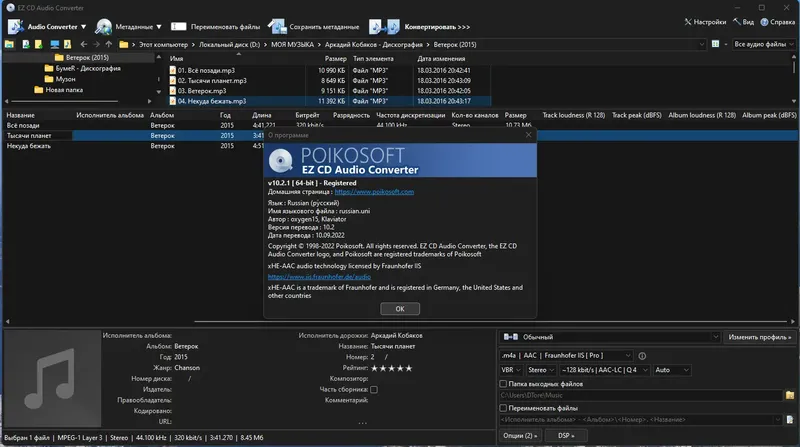Select the Бумер - Дискография folder in tree
The width and height of the screenshot is (800, 447).
[x=90, y=68]
